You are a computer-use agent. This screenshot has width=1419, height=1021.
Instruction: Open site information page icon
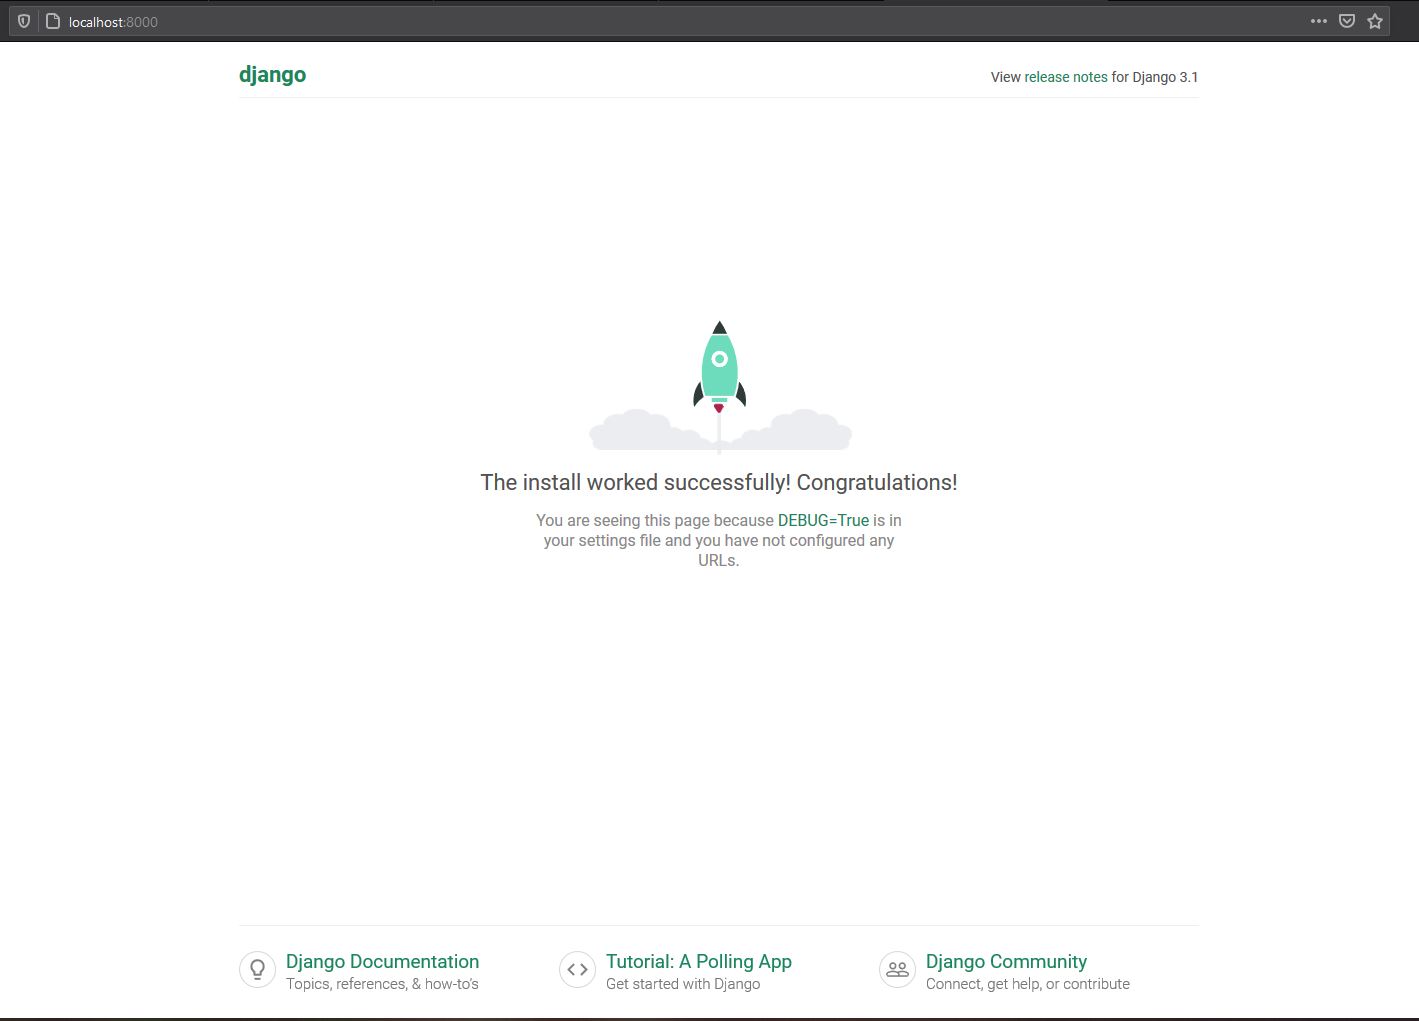53,21
